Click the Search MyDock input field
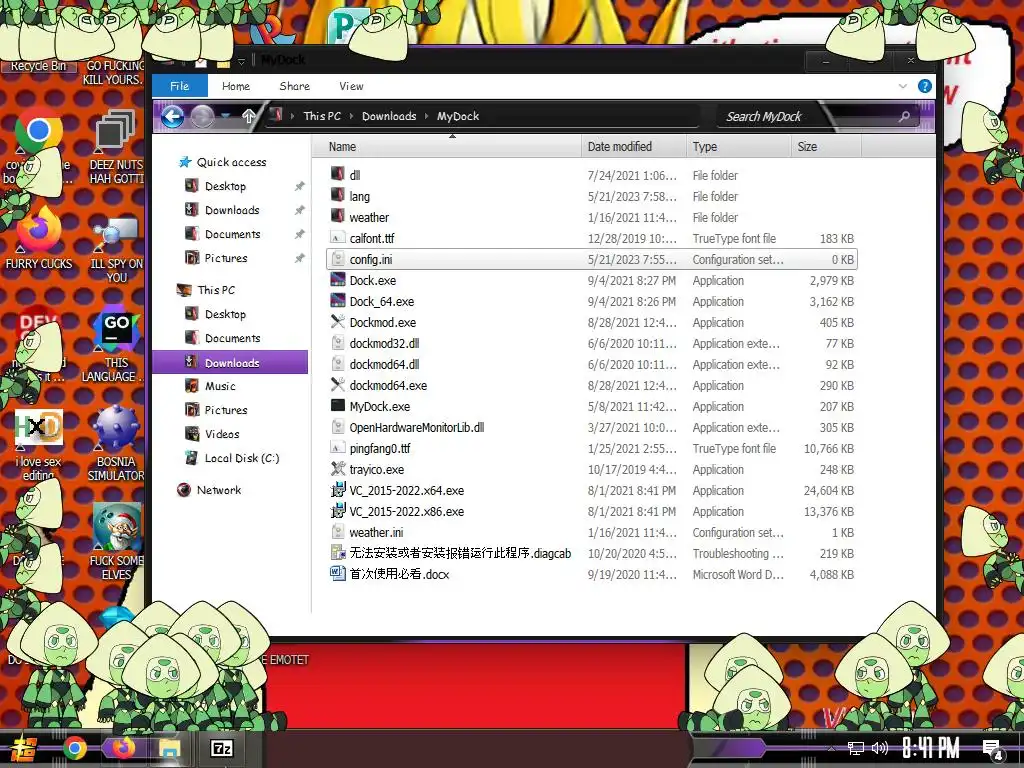This screenshot has height=768, width=1024. tap(808, 117)
